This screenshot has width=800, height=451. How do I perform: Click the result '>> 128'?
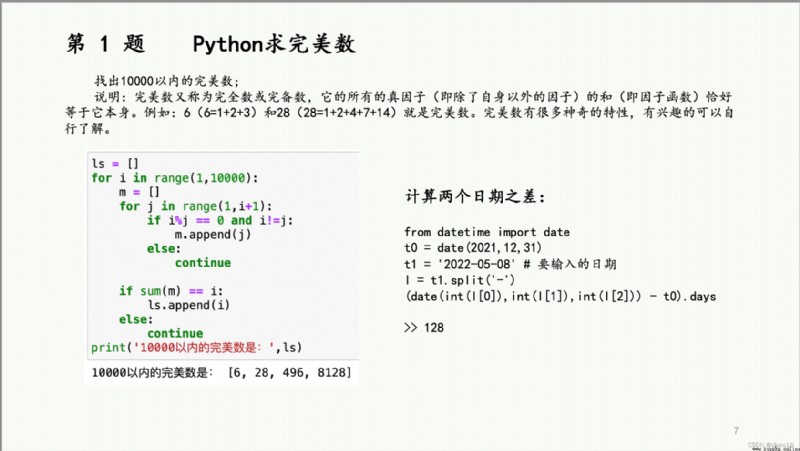pos(424,328)
